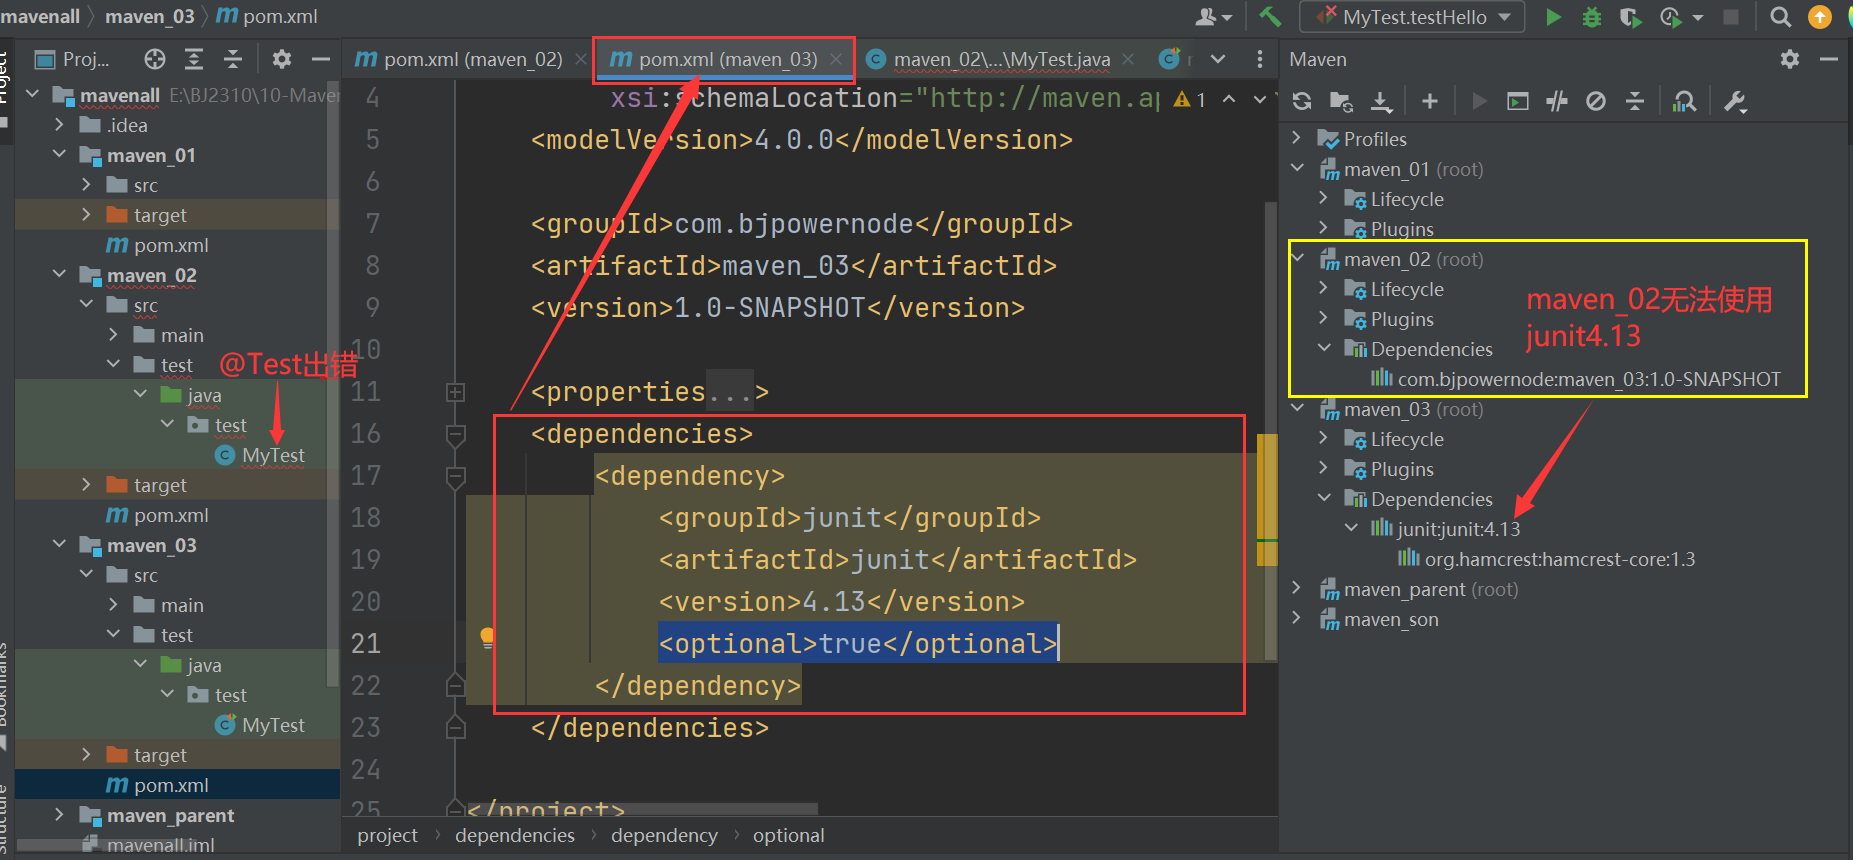Click 'dependencies' breadcrumb at editor bottom
Viewport: 1853px width, 860px height.
515,835
